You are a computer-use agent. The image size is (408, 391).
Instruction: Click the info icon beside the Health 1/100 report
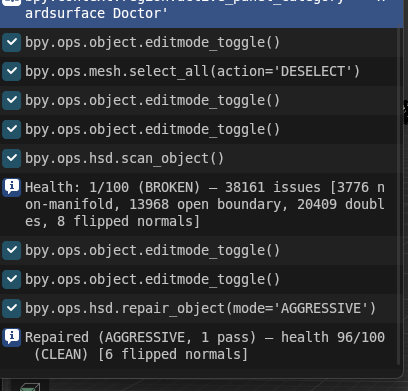tap(12, 187)
